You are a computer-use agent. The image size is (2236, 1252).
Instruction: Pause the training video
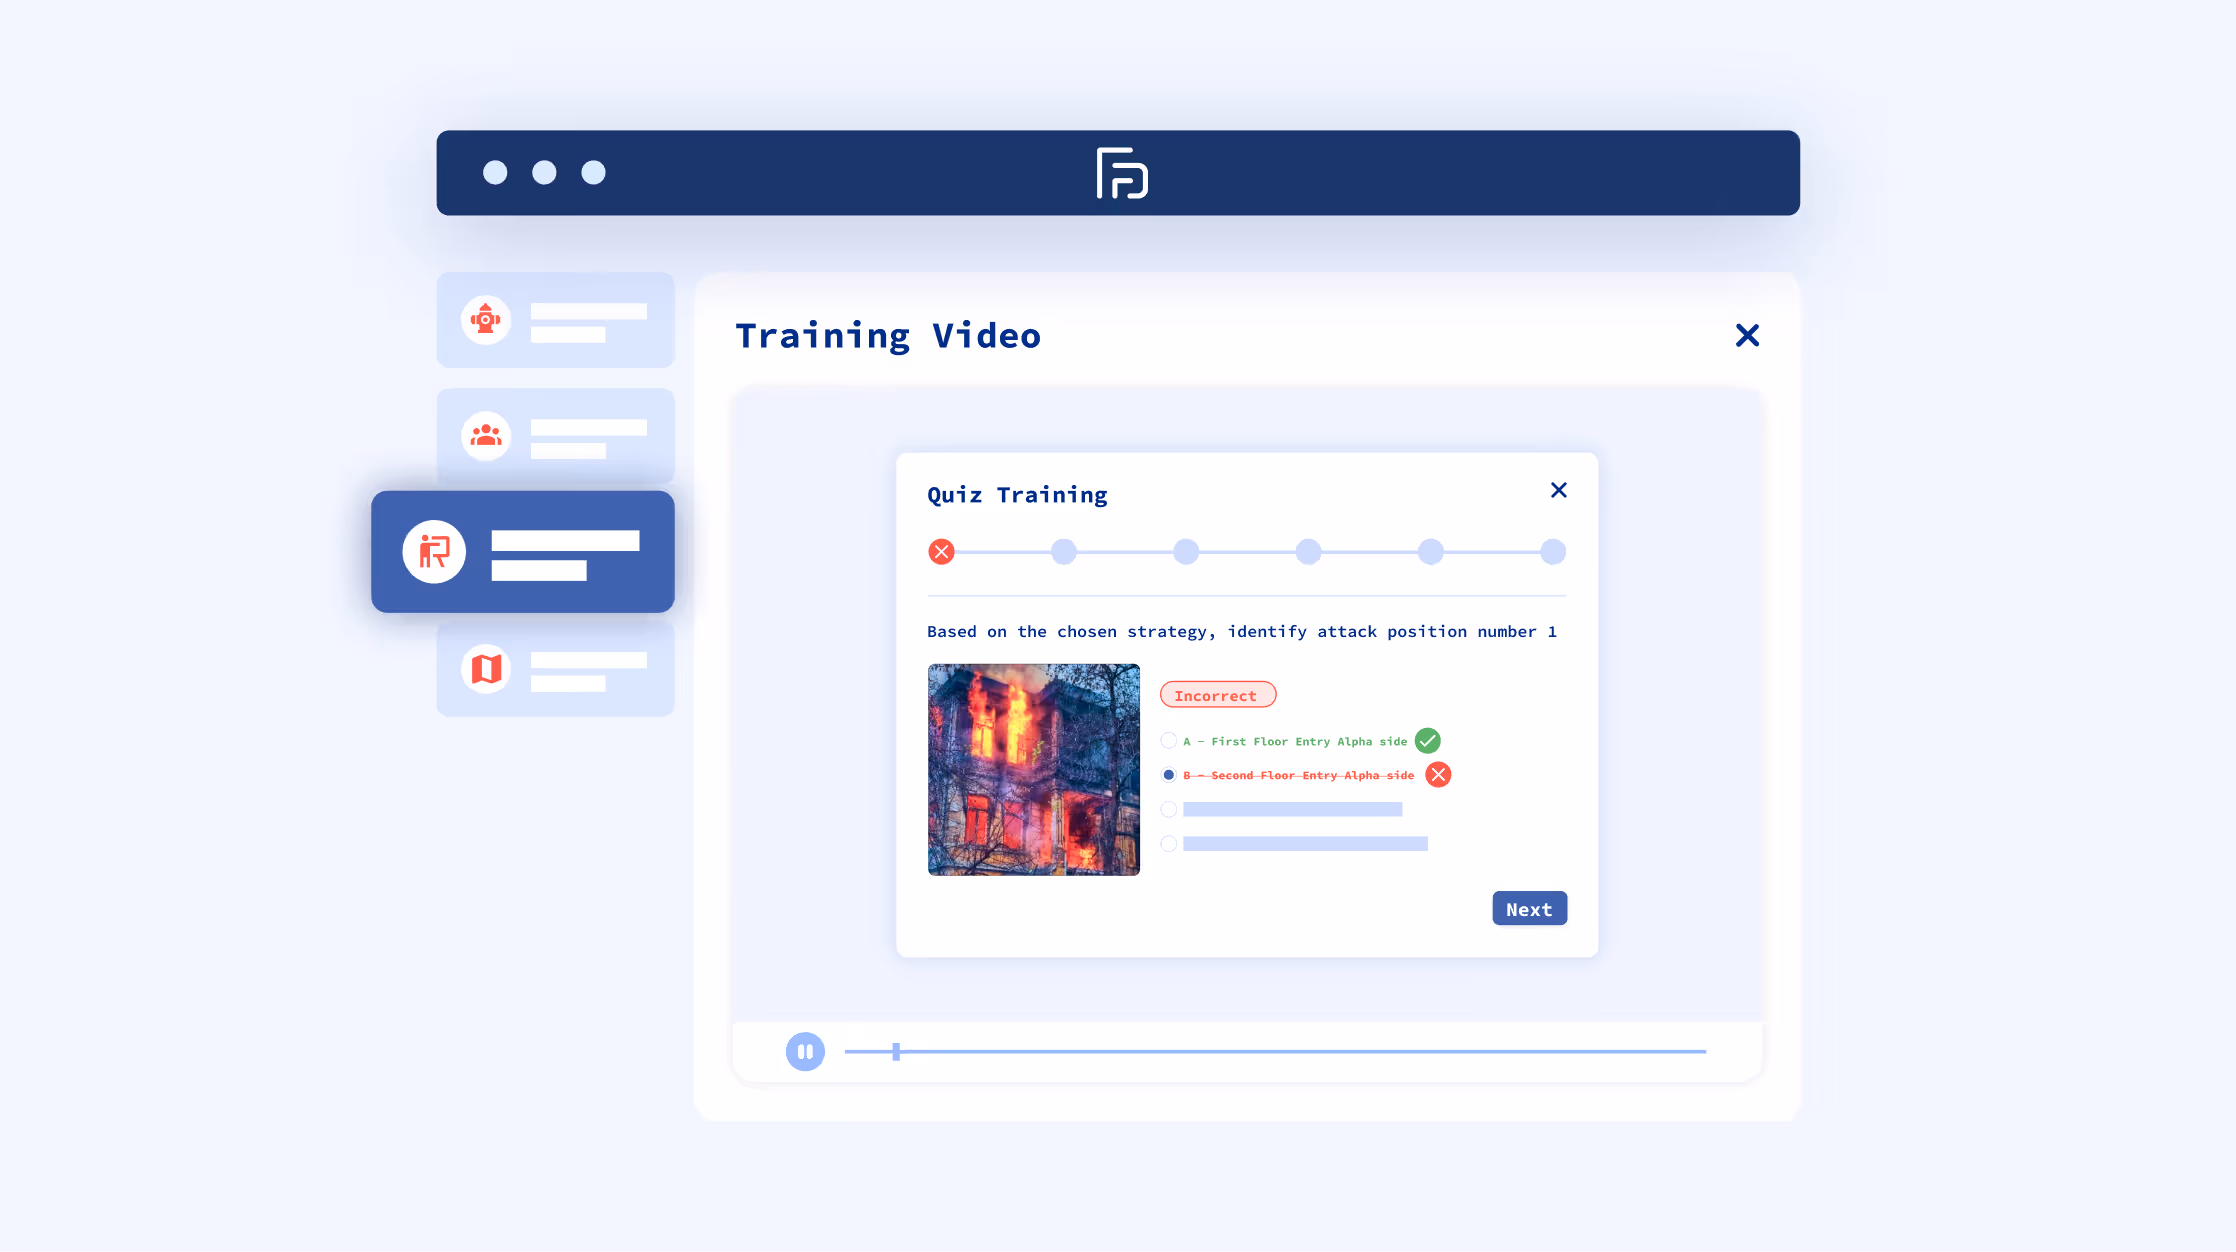805,1052
